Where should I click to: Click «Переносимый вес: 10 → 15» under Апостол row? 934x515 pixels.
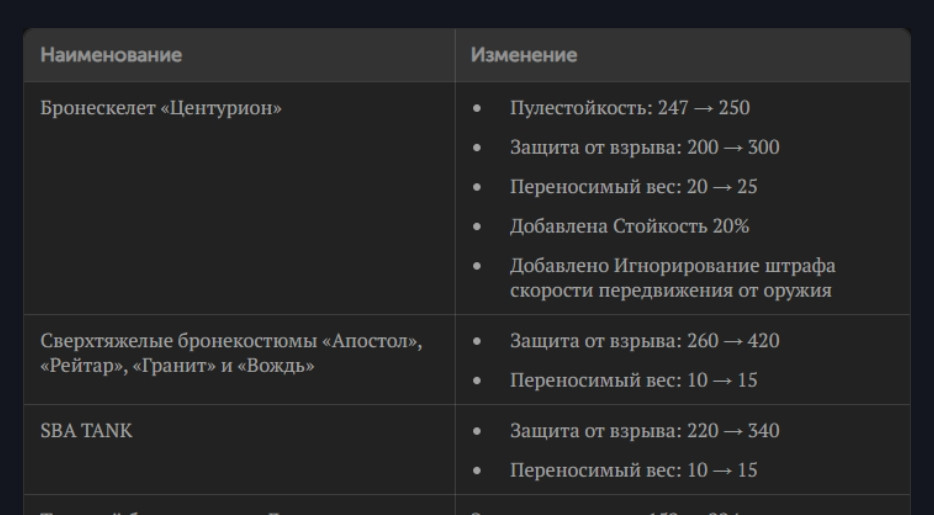(633, 380)
